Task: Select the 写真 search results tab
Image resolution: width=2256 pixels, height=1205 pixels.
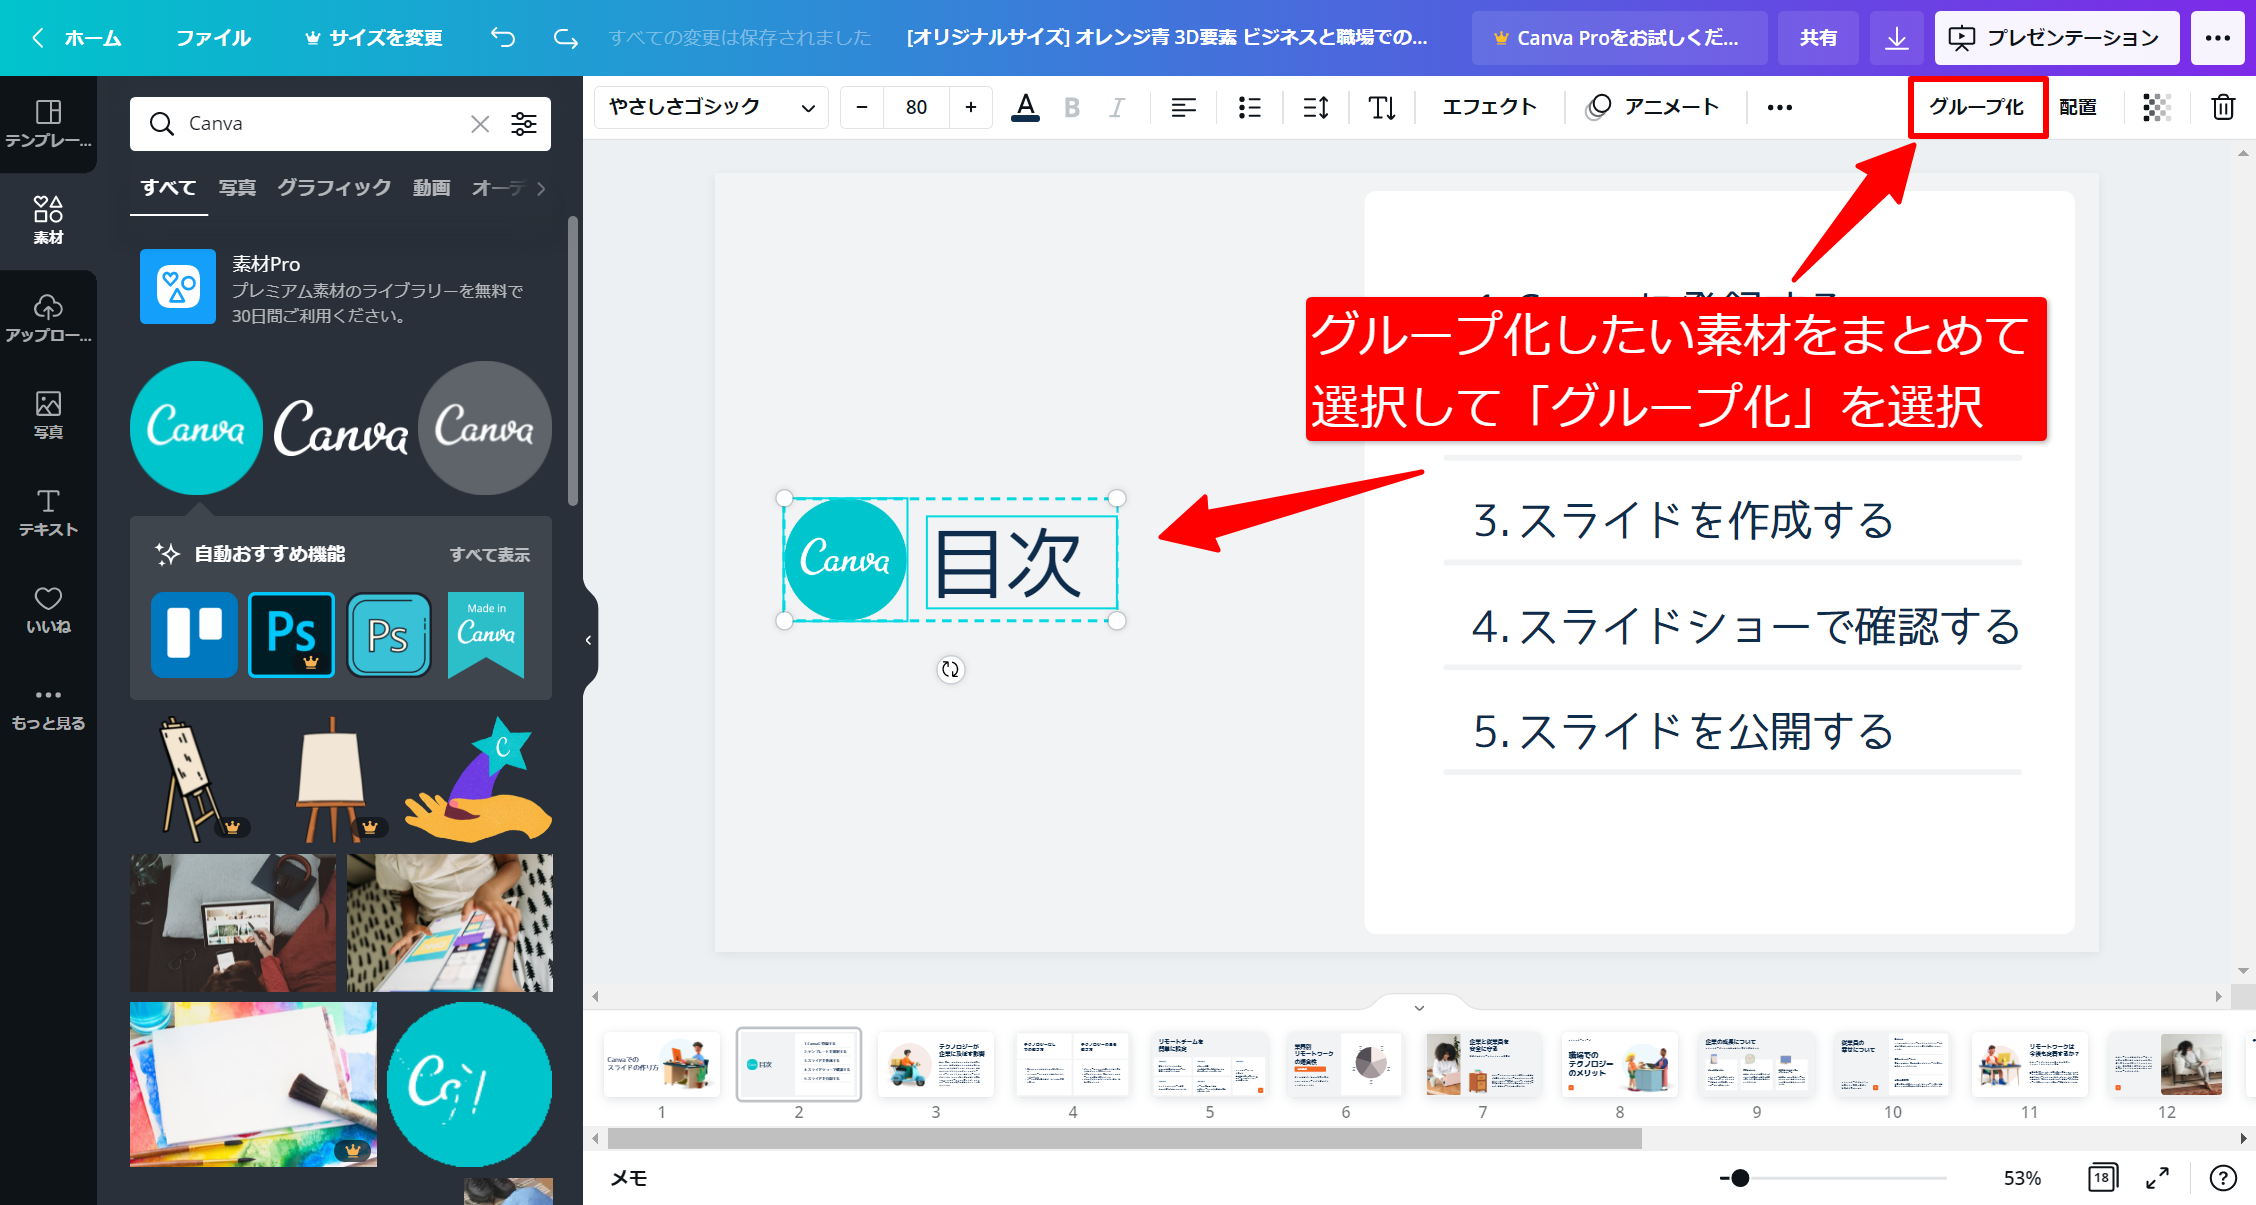Action: [237, 188]
